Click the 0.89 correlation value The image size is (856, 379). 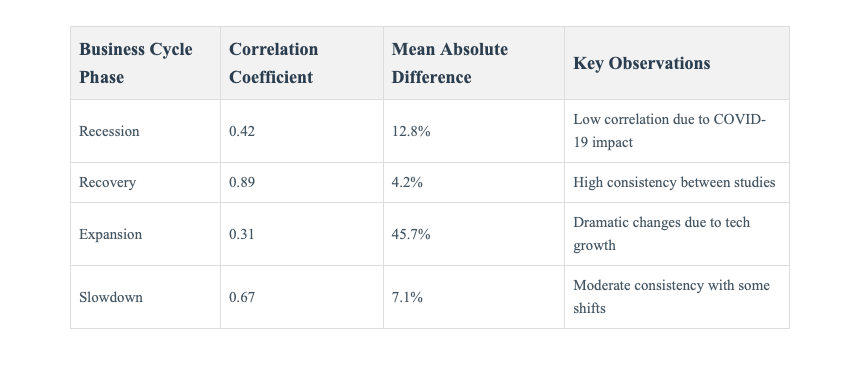(x=242, y=182)
